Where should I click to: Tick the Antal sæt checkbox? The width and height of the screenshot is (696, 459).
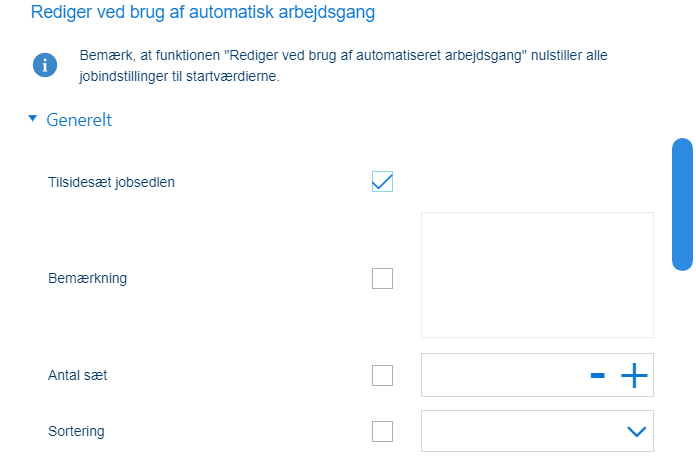[x=382, y=376]
